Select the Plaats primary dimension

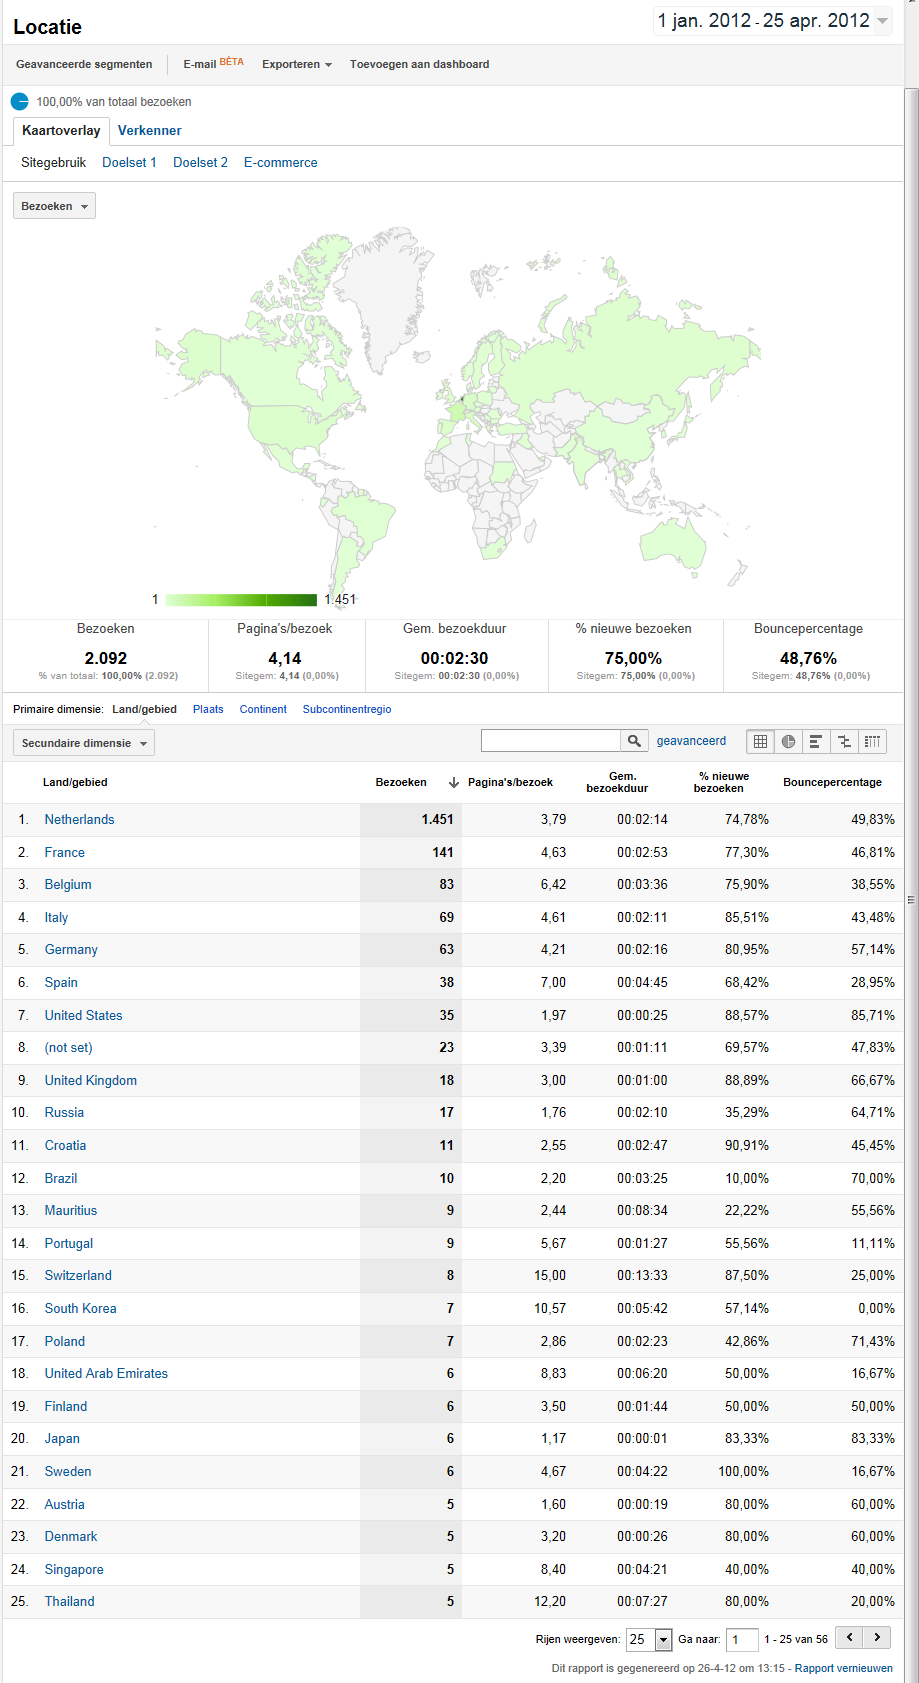[x=208, y=709]
